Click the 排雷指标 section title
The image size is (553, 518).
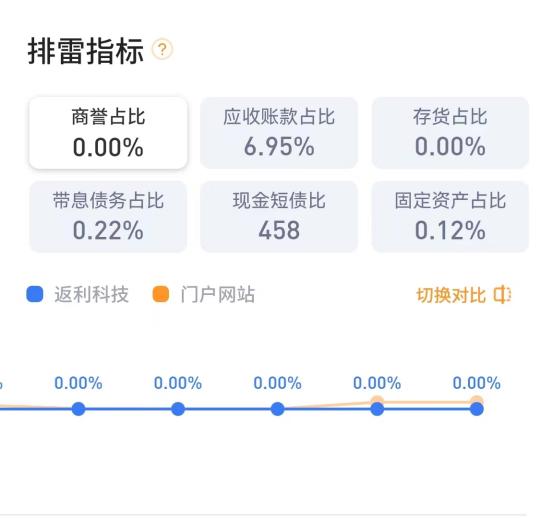86,51
